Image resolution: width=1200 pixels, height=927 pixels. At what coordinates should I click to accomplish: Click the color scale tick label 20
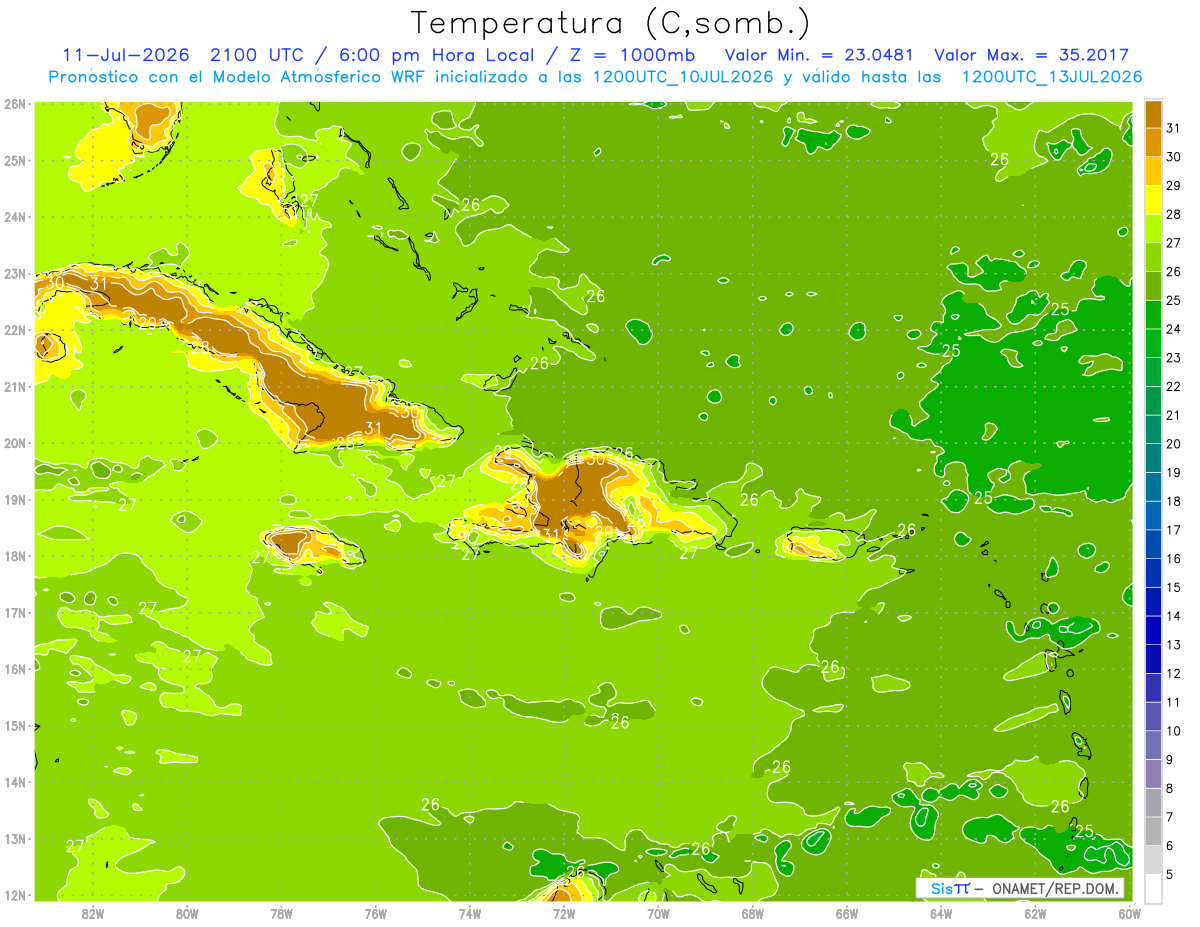[x=1173, y=443]
